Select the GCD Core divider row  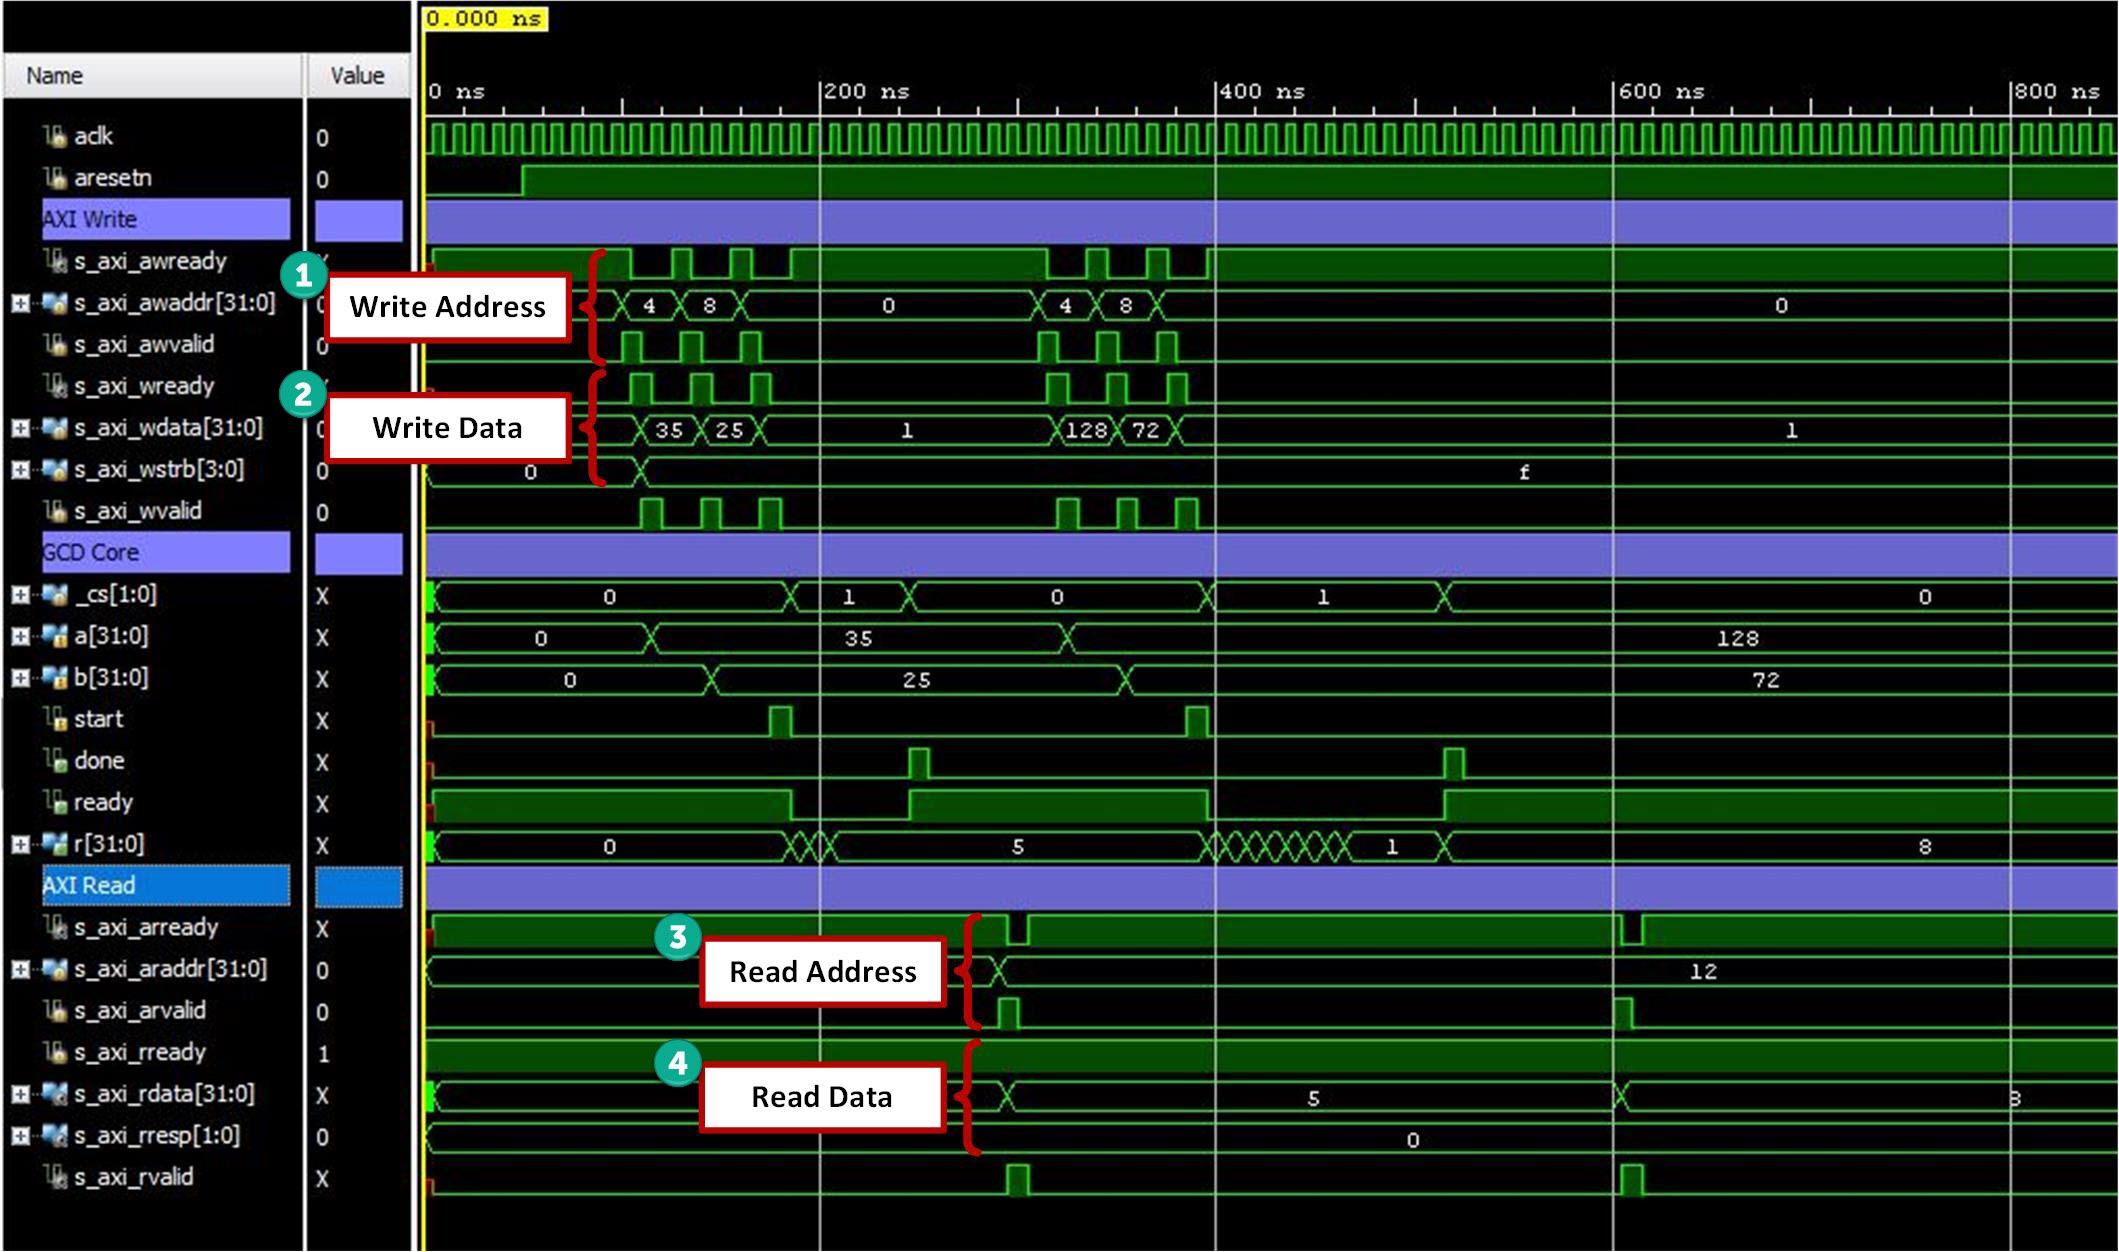tap(165, 553)
